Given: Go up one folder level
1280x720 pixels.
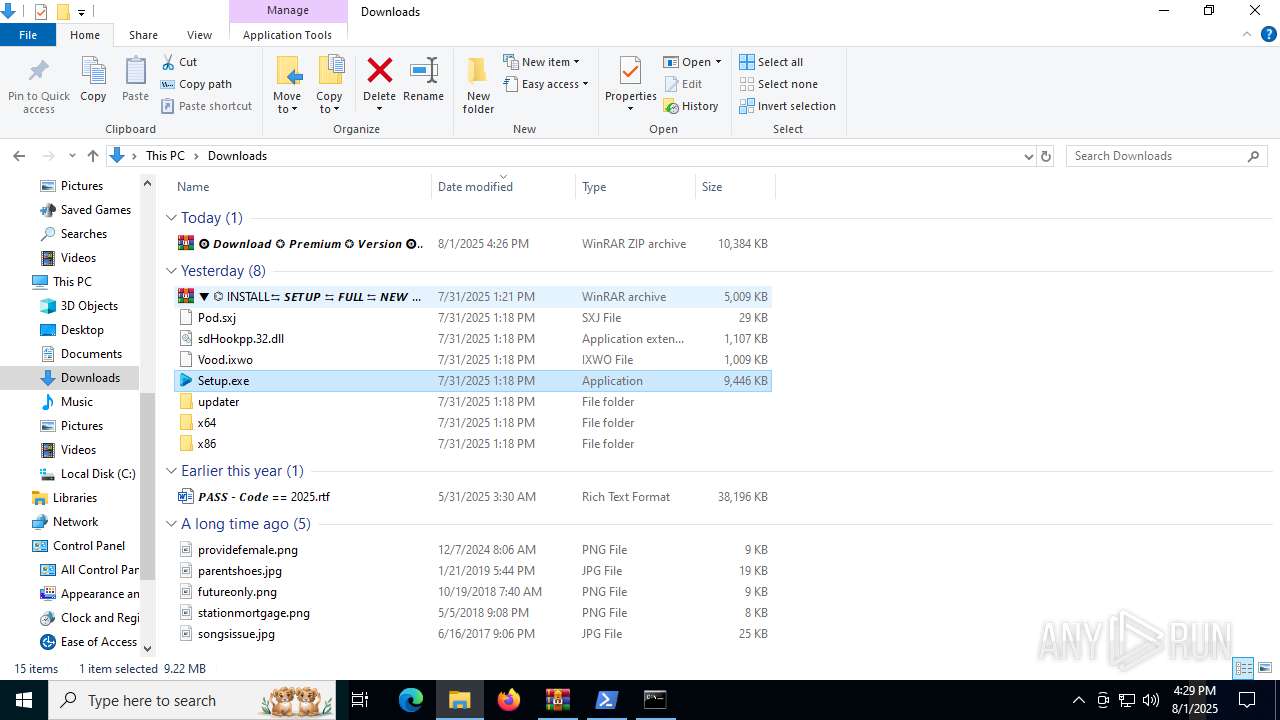Looking at the screenshot, I should 93,156.
